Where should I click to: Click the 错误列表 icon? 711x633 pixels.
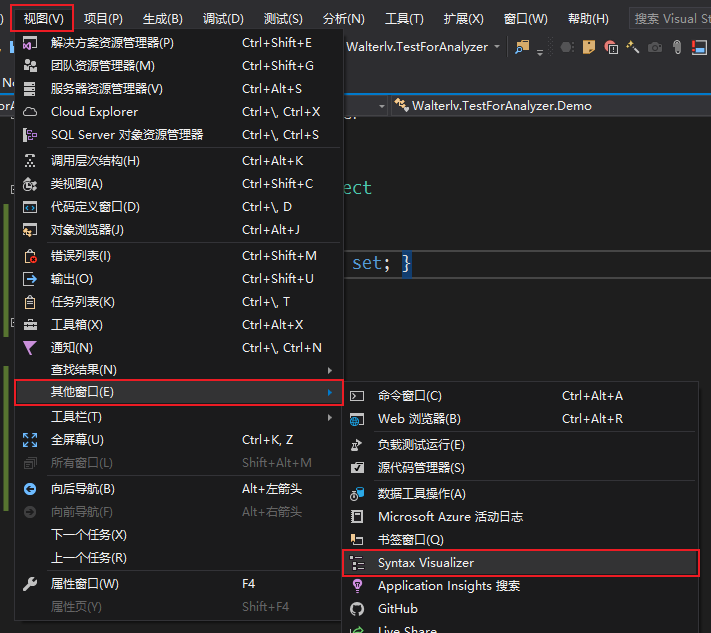[30, 256]
